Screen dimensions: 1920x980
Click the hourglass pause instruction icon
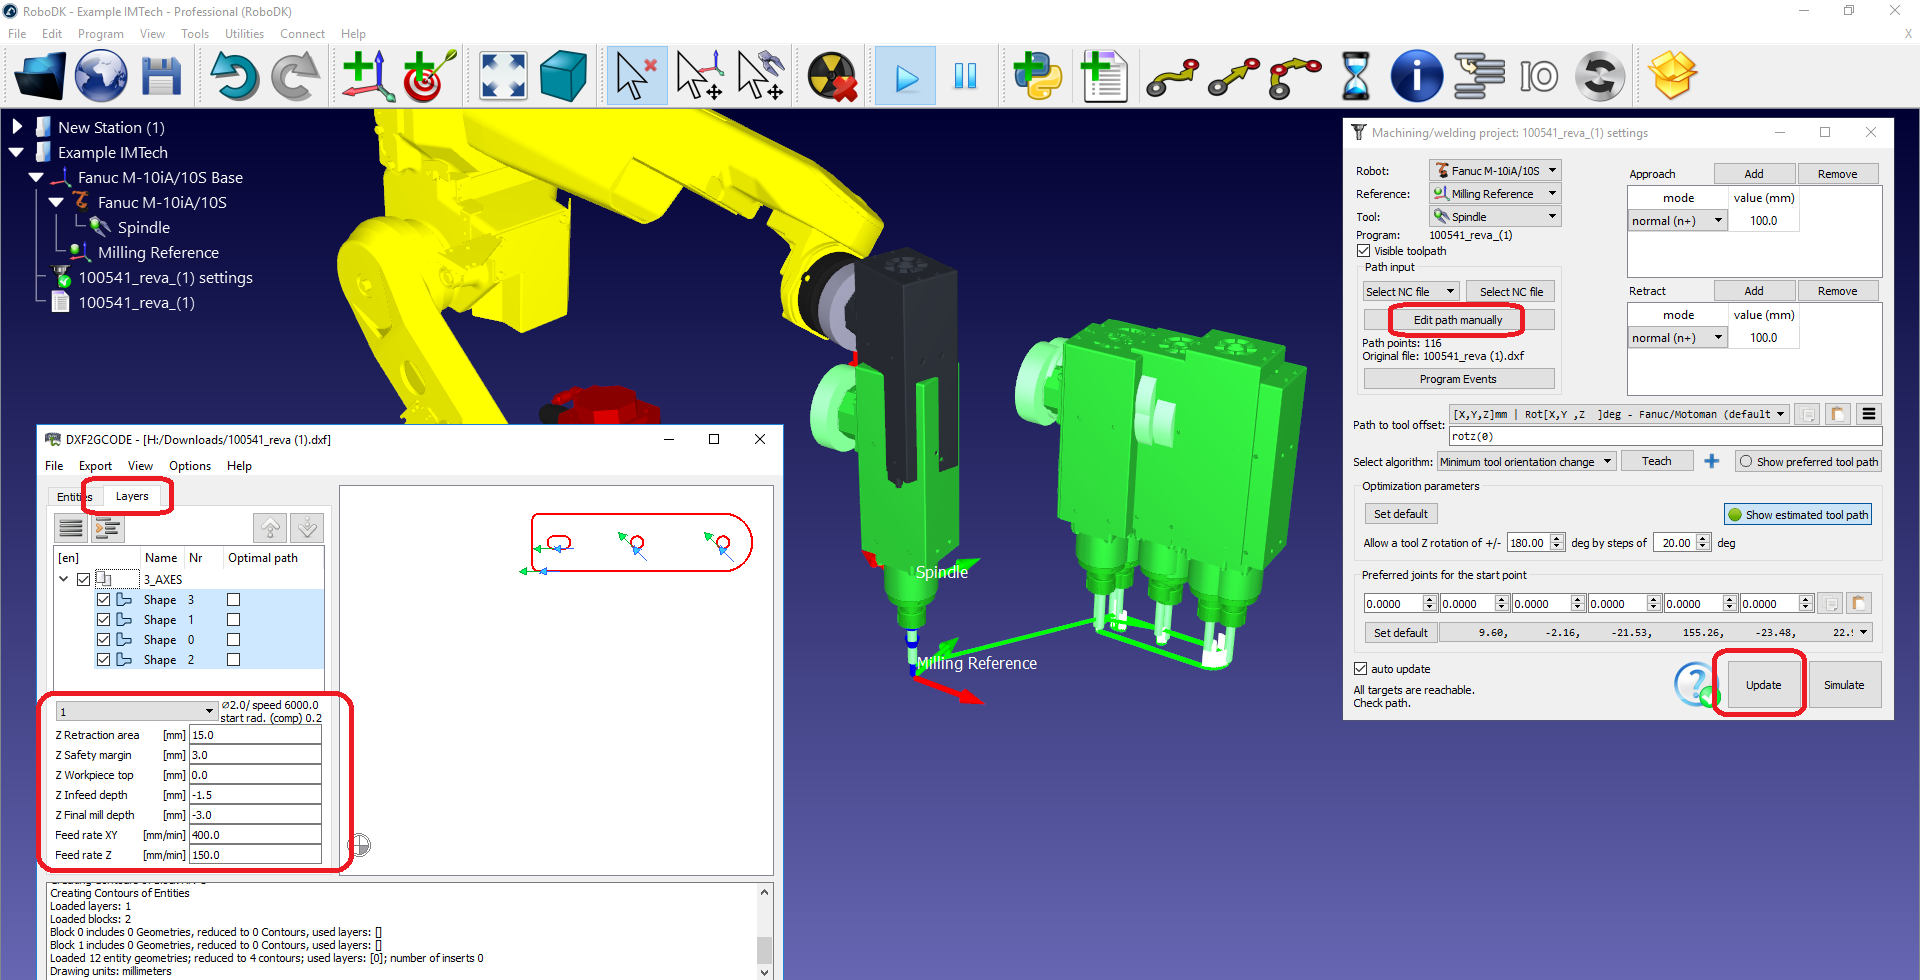point(1355,77)
